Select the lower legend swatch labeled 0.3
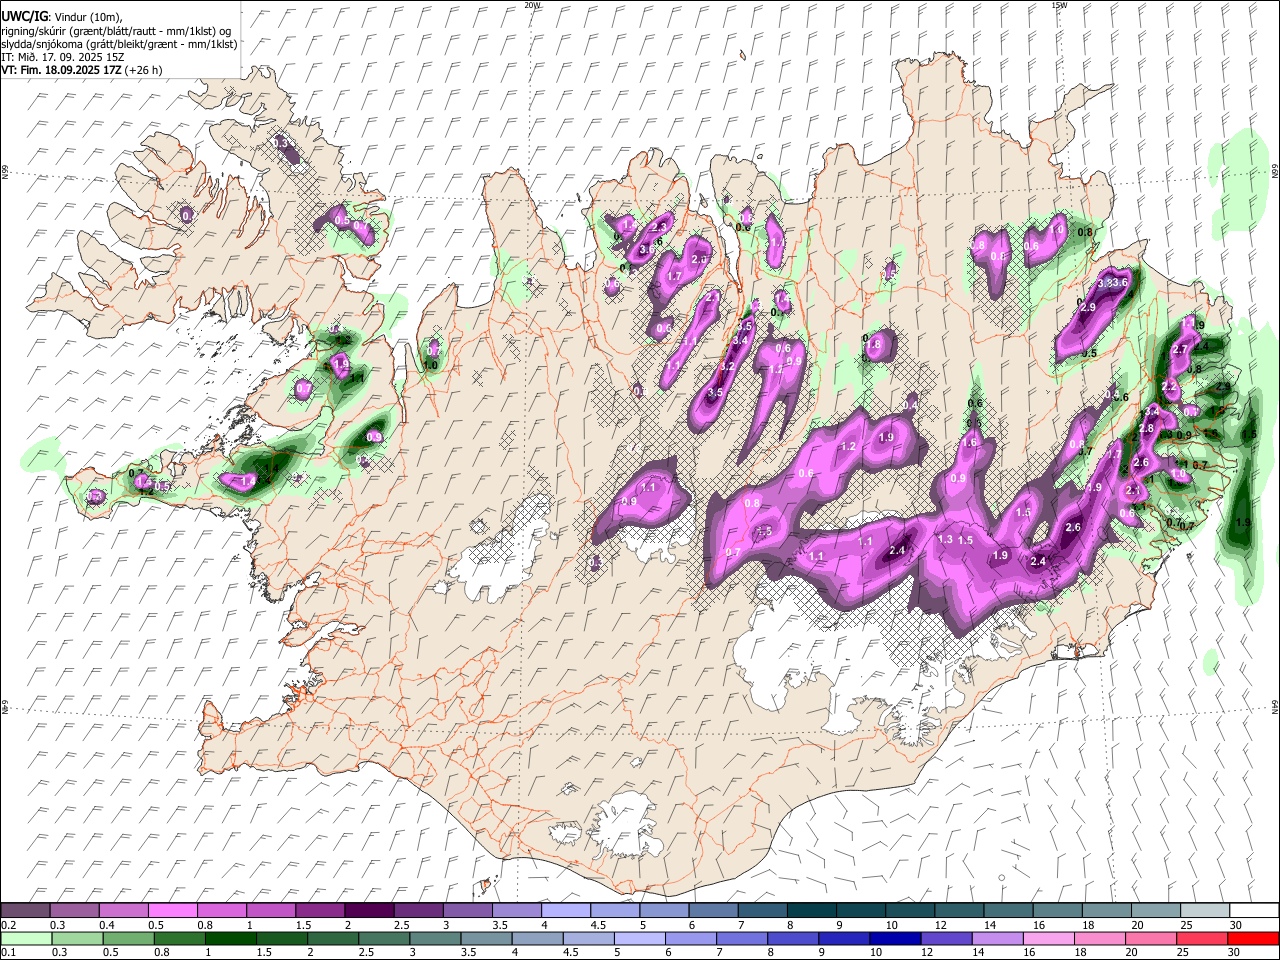This screenshot has height=960, width=1280. pyautogui.click(x=77, y=938)
